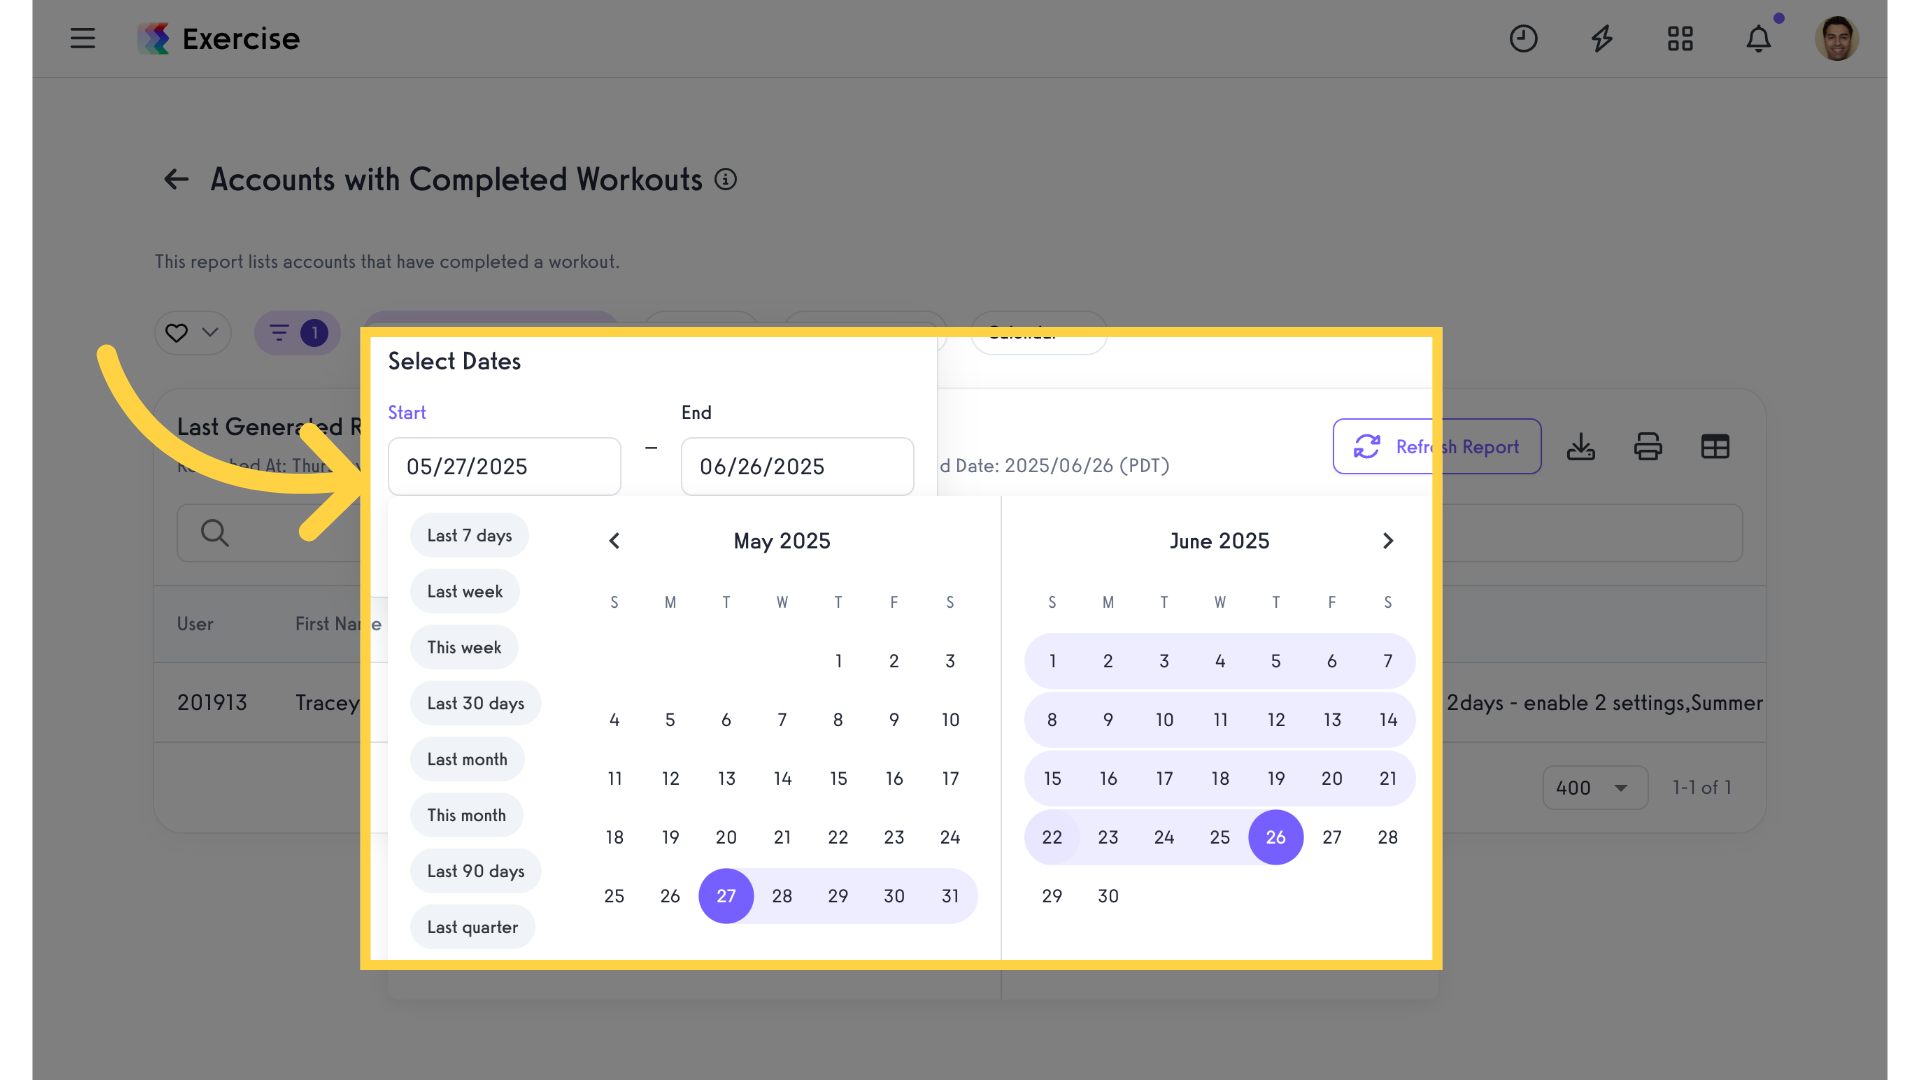Click the search magnifier in the report
1920x1080 pixels.
click(x=215, y=533)
